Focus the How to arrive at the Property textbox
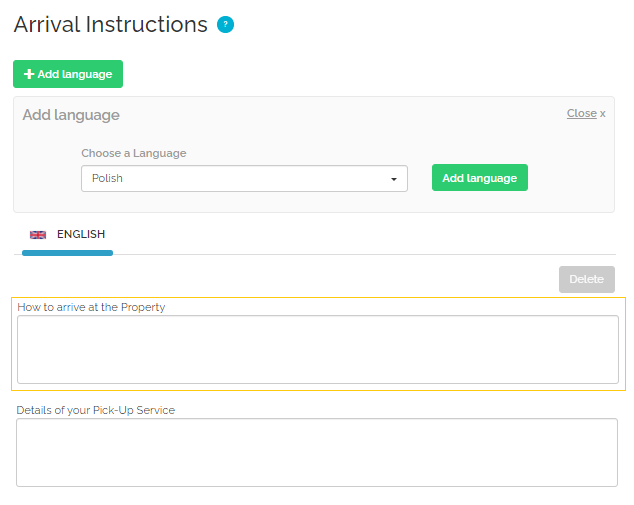Screen dimensions: 634x505 click(317, 349)
